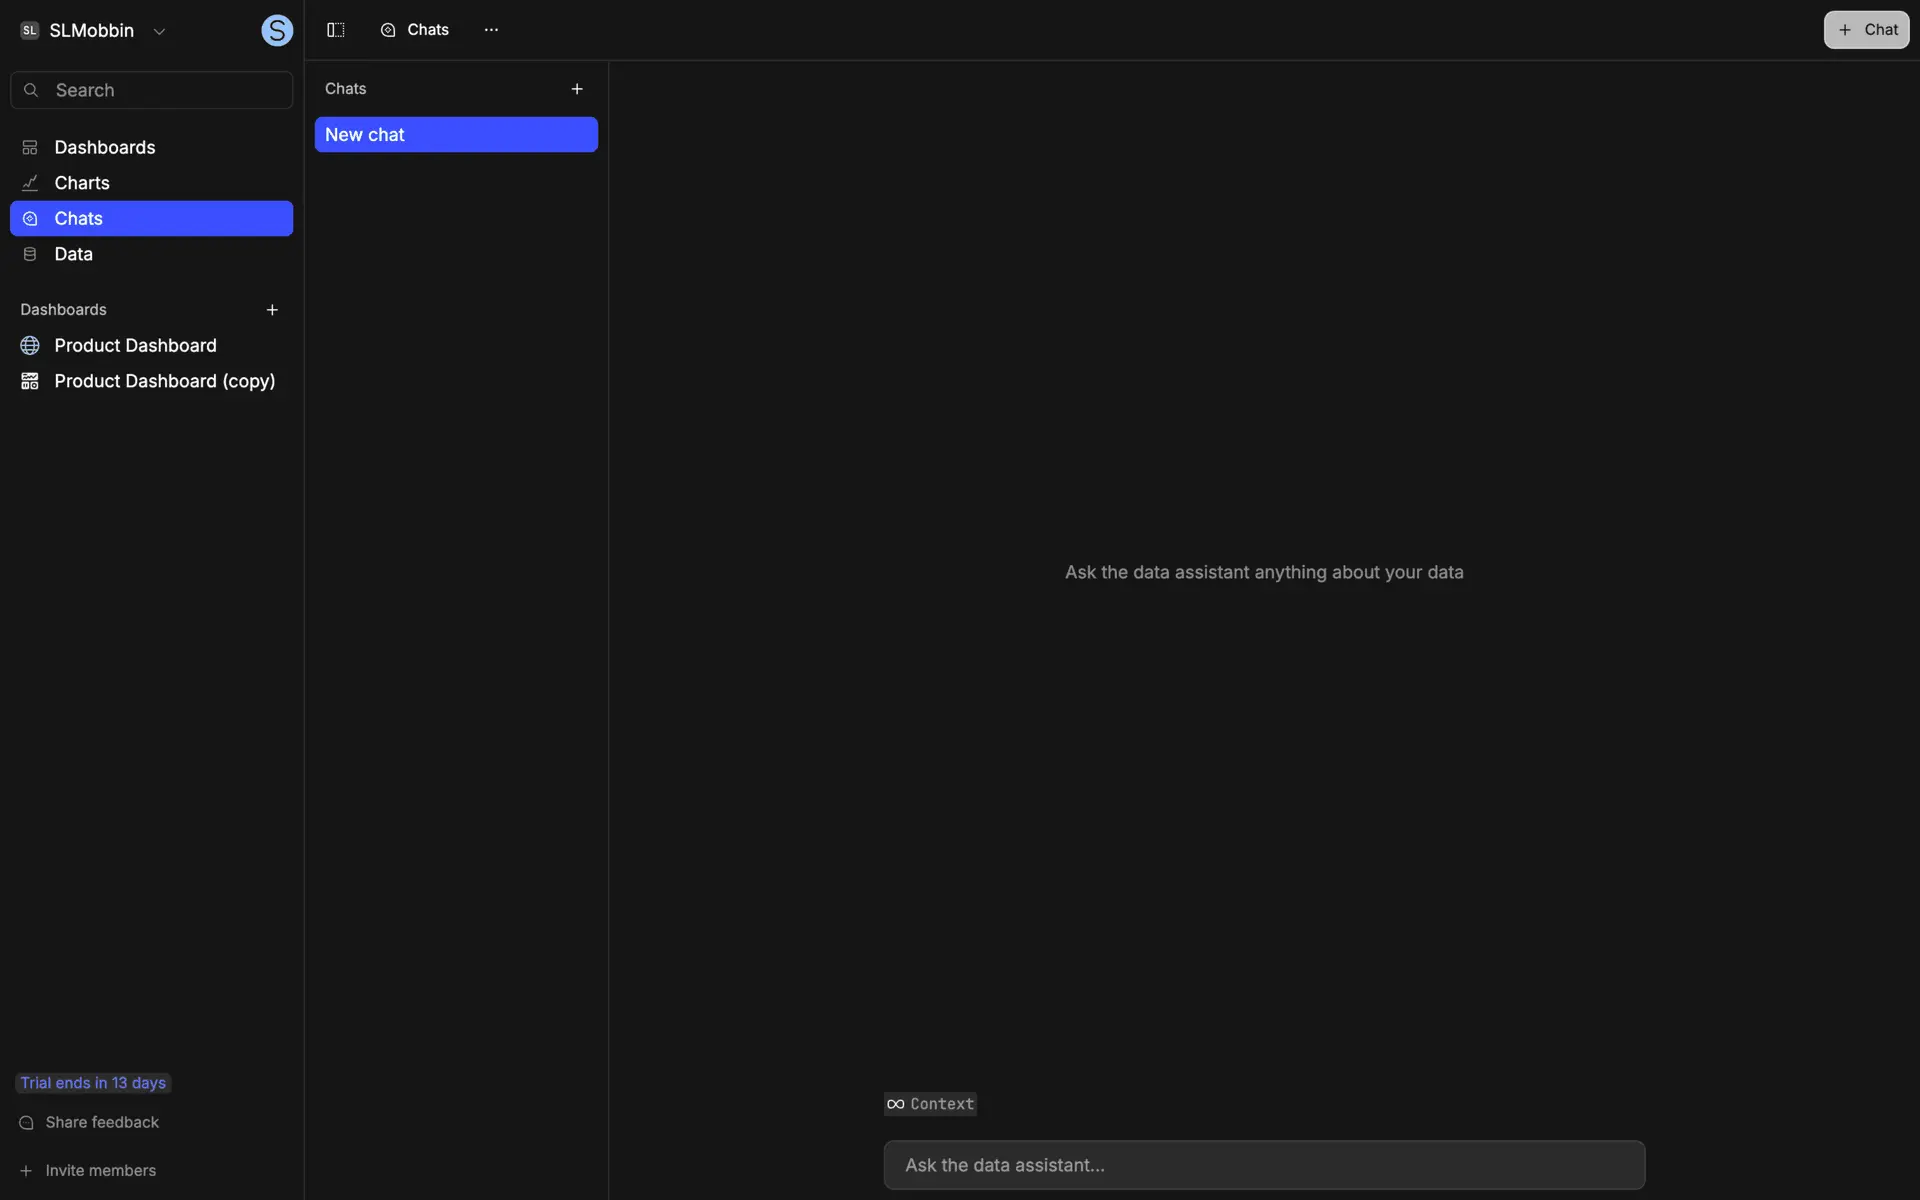This screenshot has width=1920, height=1200.
Task: Toggle the sidebar panel icon
Action: click(x=336, y=30)
